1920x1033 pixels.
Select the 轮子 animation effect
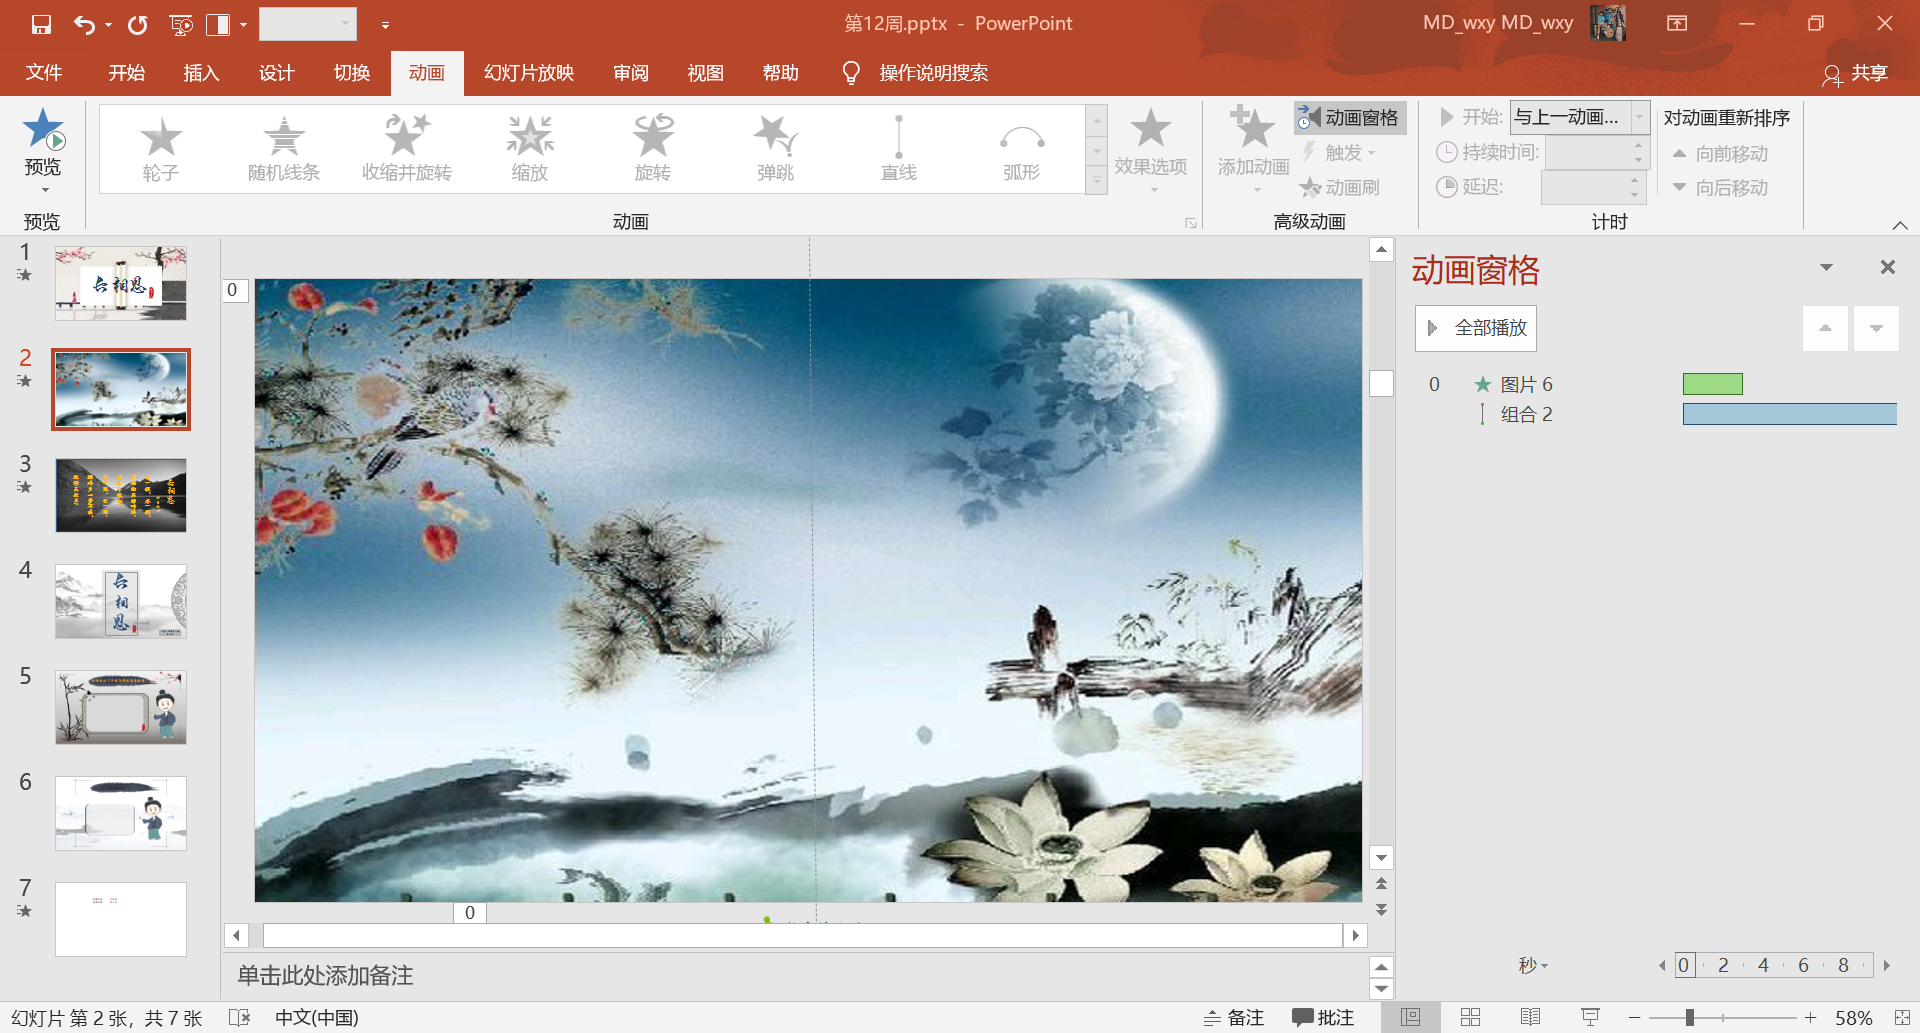coord(160,149)
